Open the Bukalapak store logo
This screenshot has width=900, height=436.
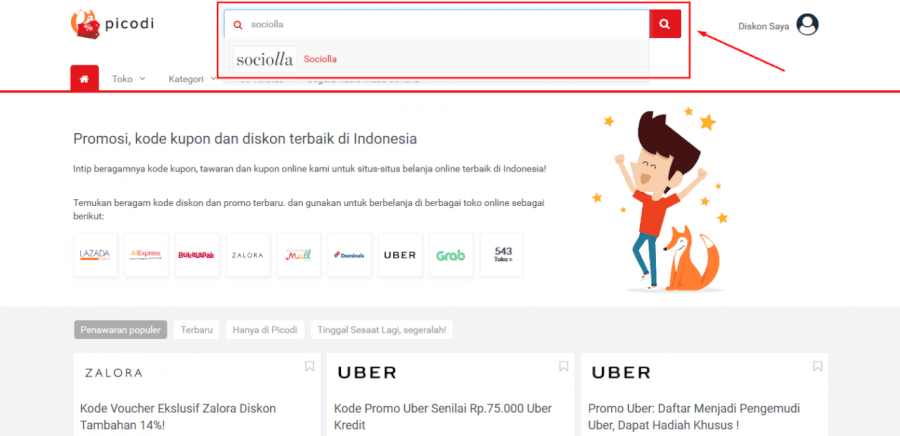[197, 255]
